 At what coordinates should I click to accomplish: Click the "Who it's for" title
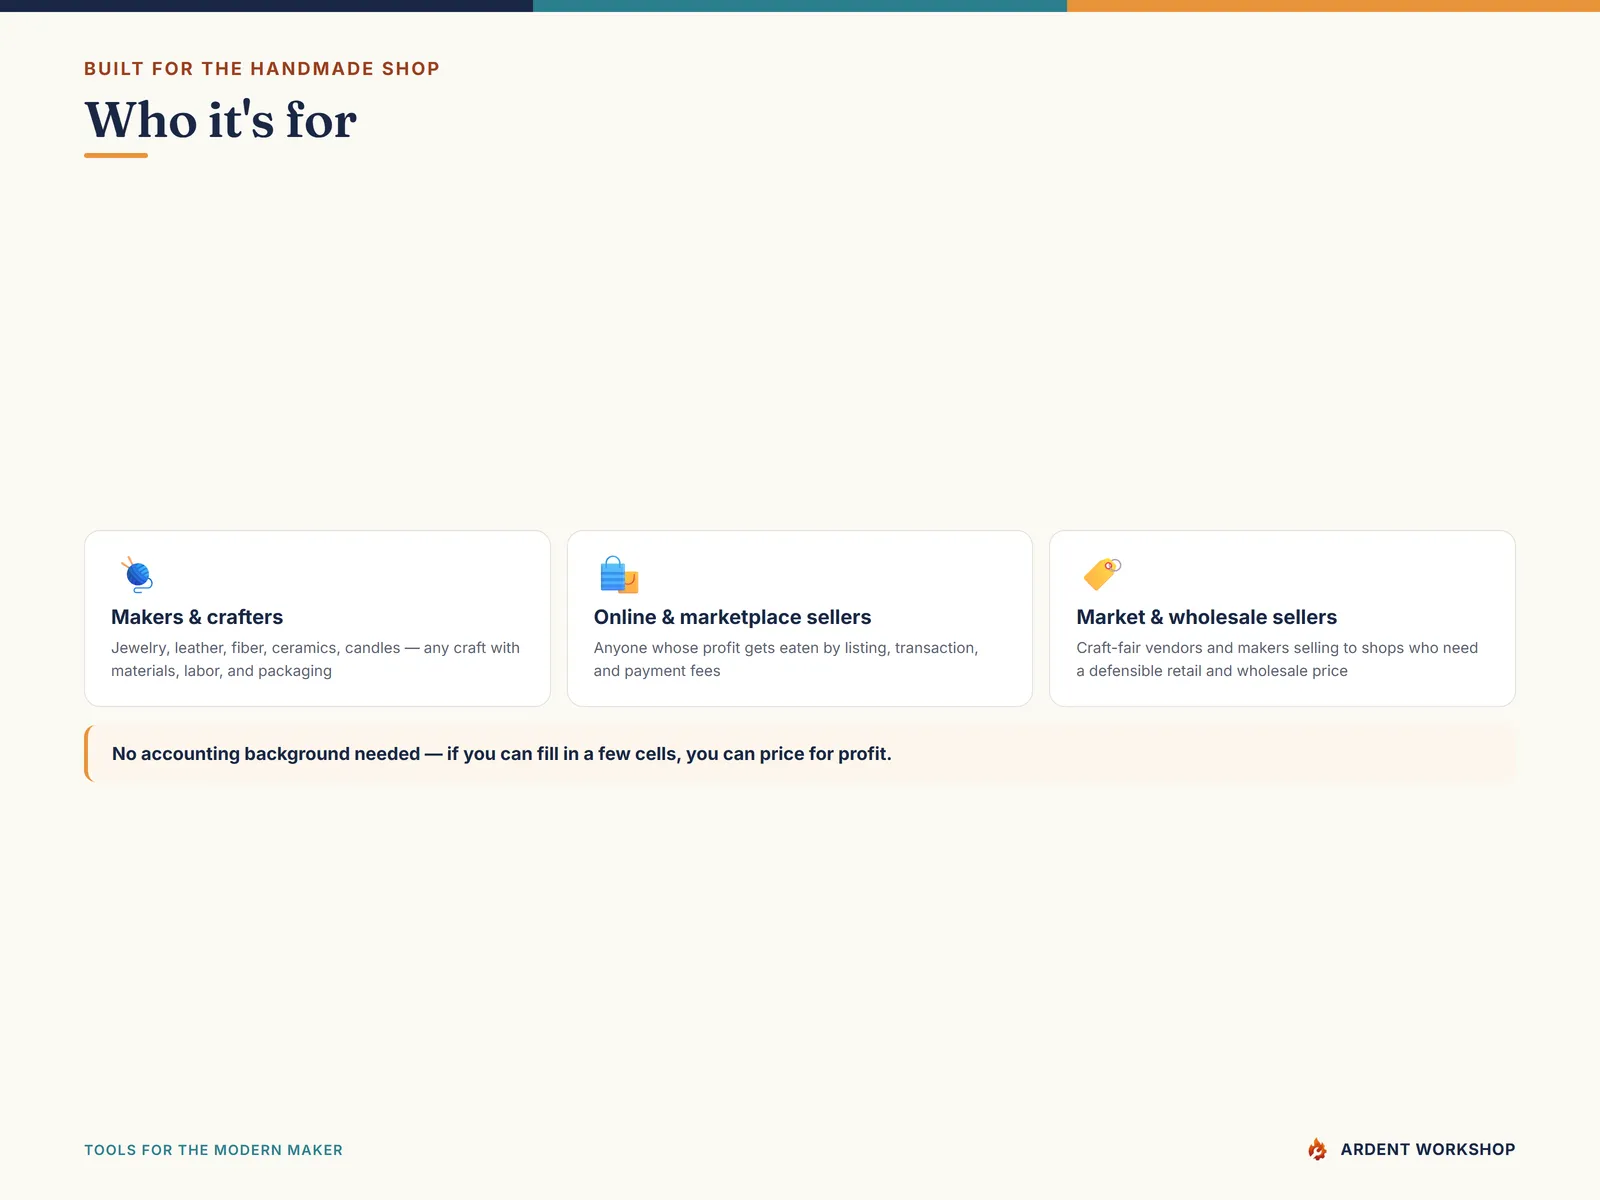(x=220, y=120)
